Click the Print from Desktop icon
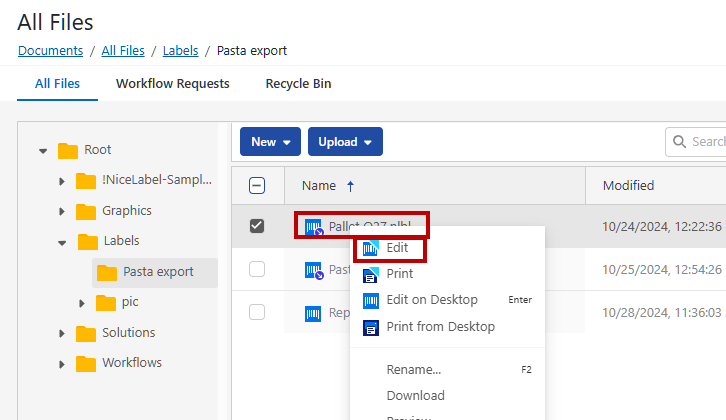 click(370, 328)
